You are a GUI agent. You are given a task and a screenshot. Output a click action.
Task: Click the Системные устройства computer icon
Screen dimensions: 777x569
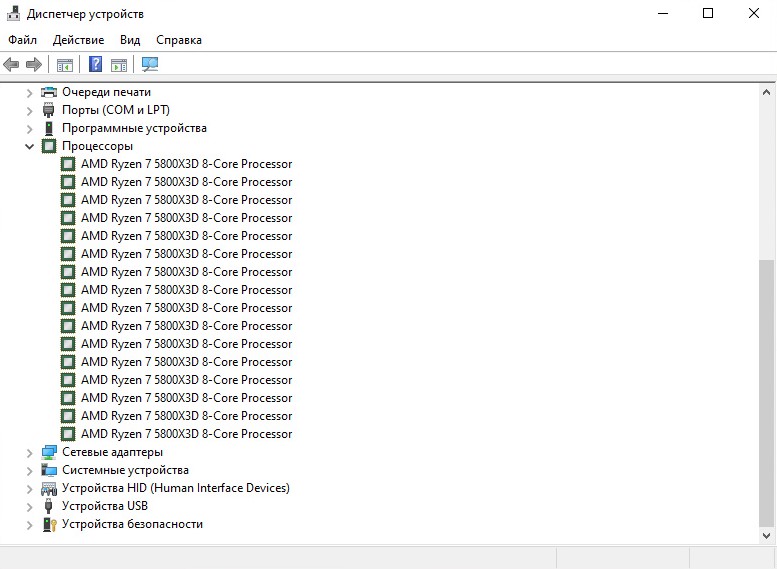pos(49,470)
